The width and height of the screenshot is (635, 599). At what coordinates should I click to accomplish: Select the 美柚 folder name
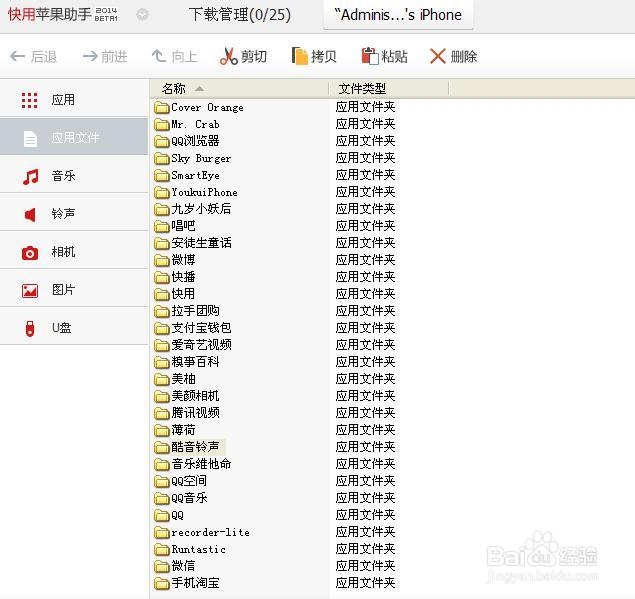tap(183, 379)
